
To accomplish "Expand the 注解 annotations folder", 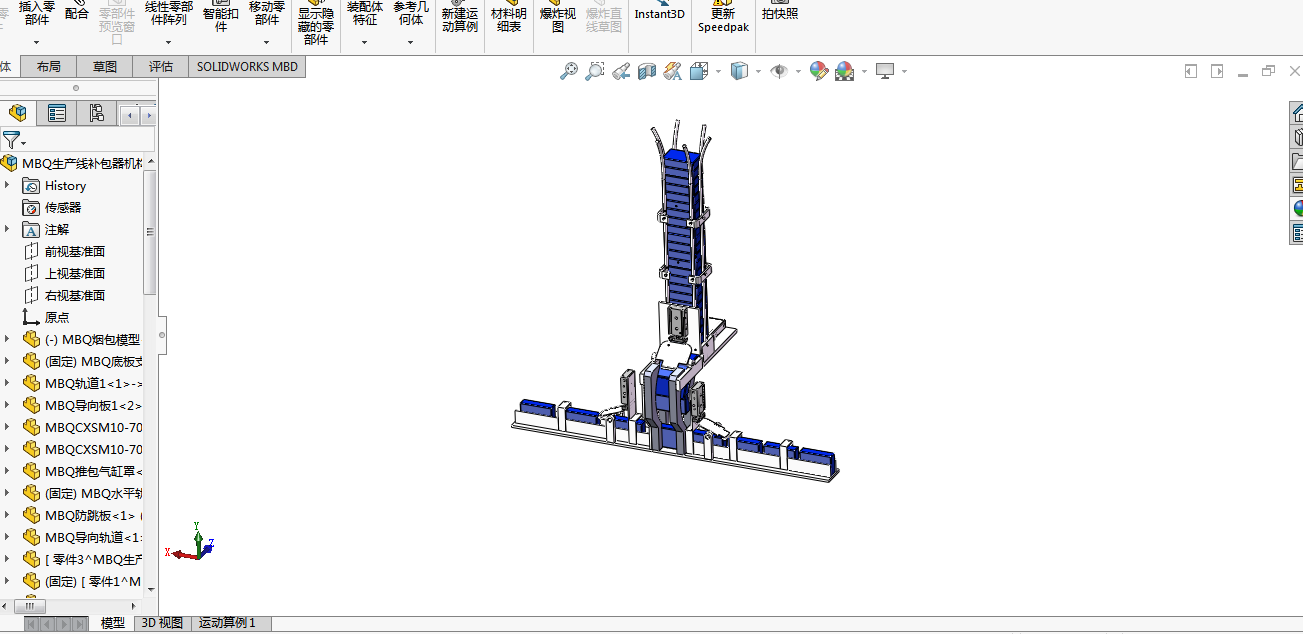I will [7, 230].
